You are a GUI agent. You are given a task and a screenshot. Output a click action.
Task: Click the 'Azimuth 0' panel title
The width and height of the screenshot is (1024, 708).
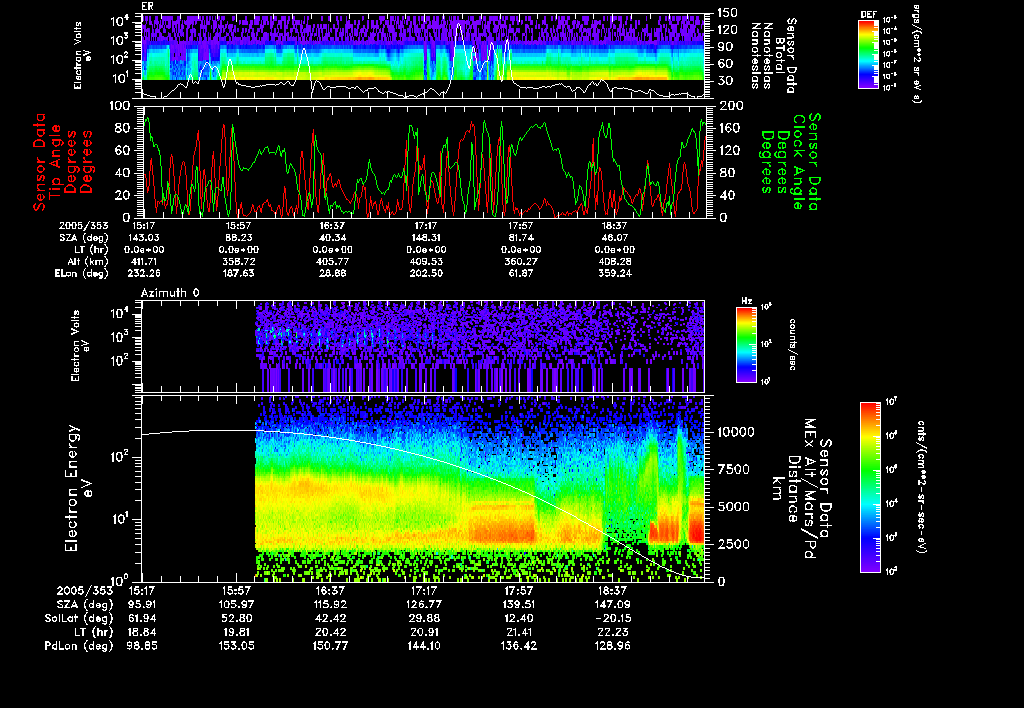170,293
